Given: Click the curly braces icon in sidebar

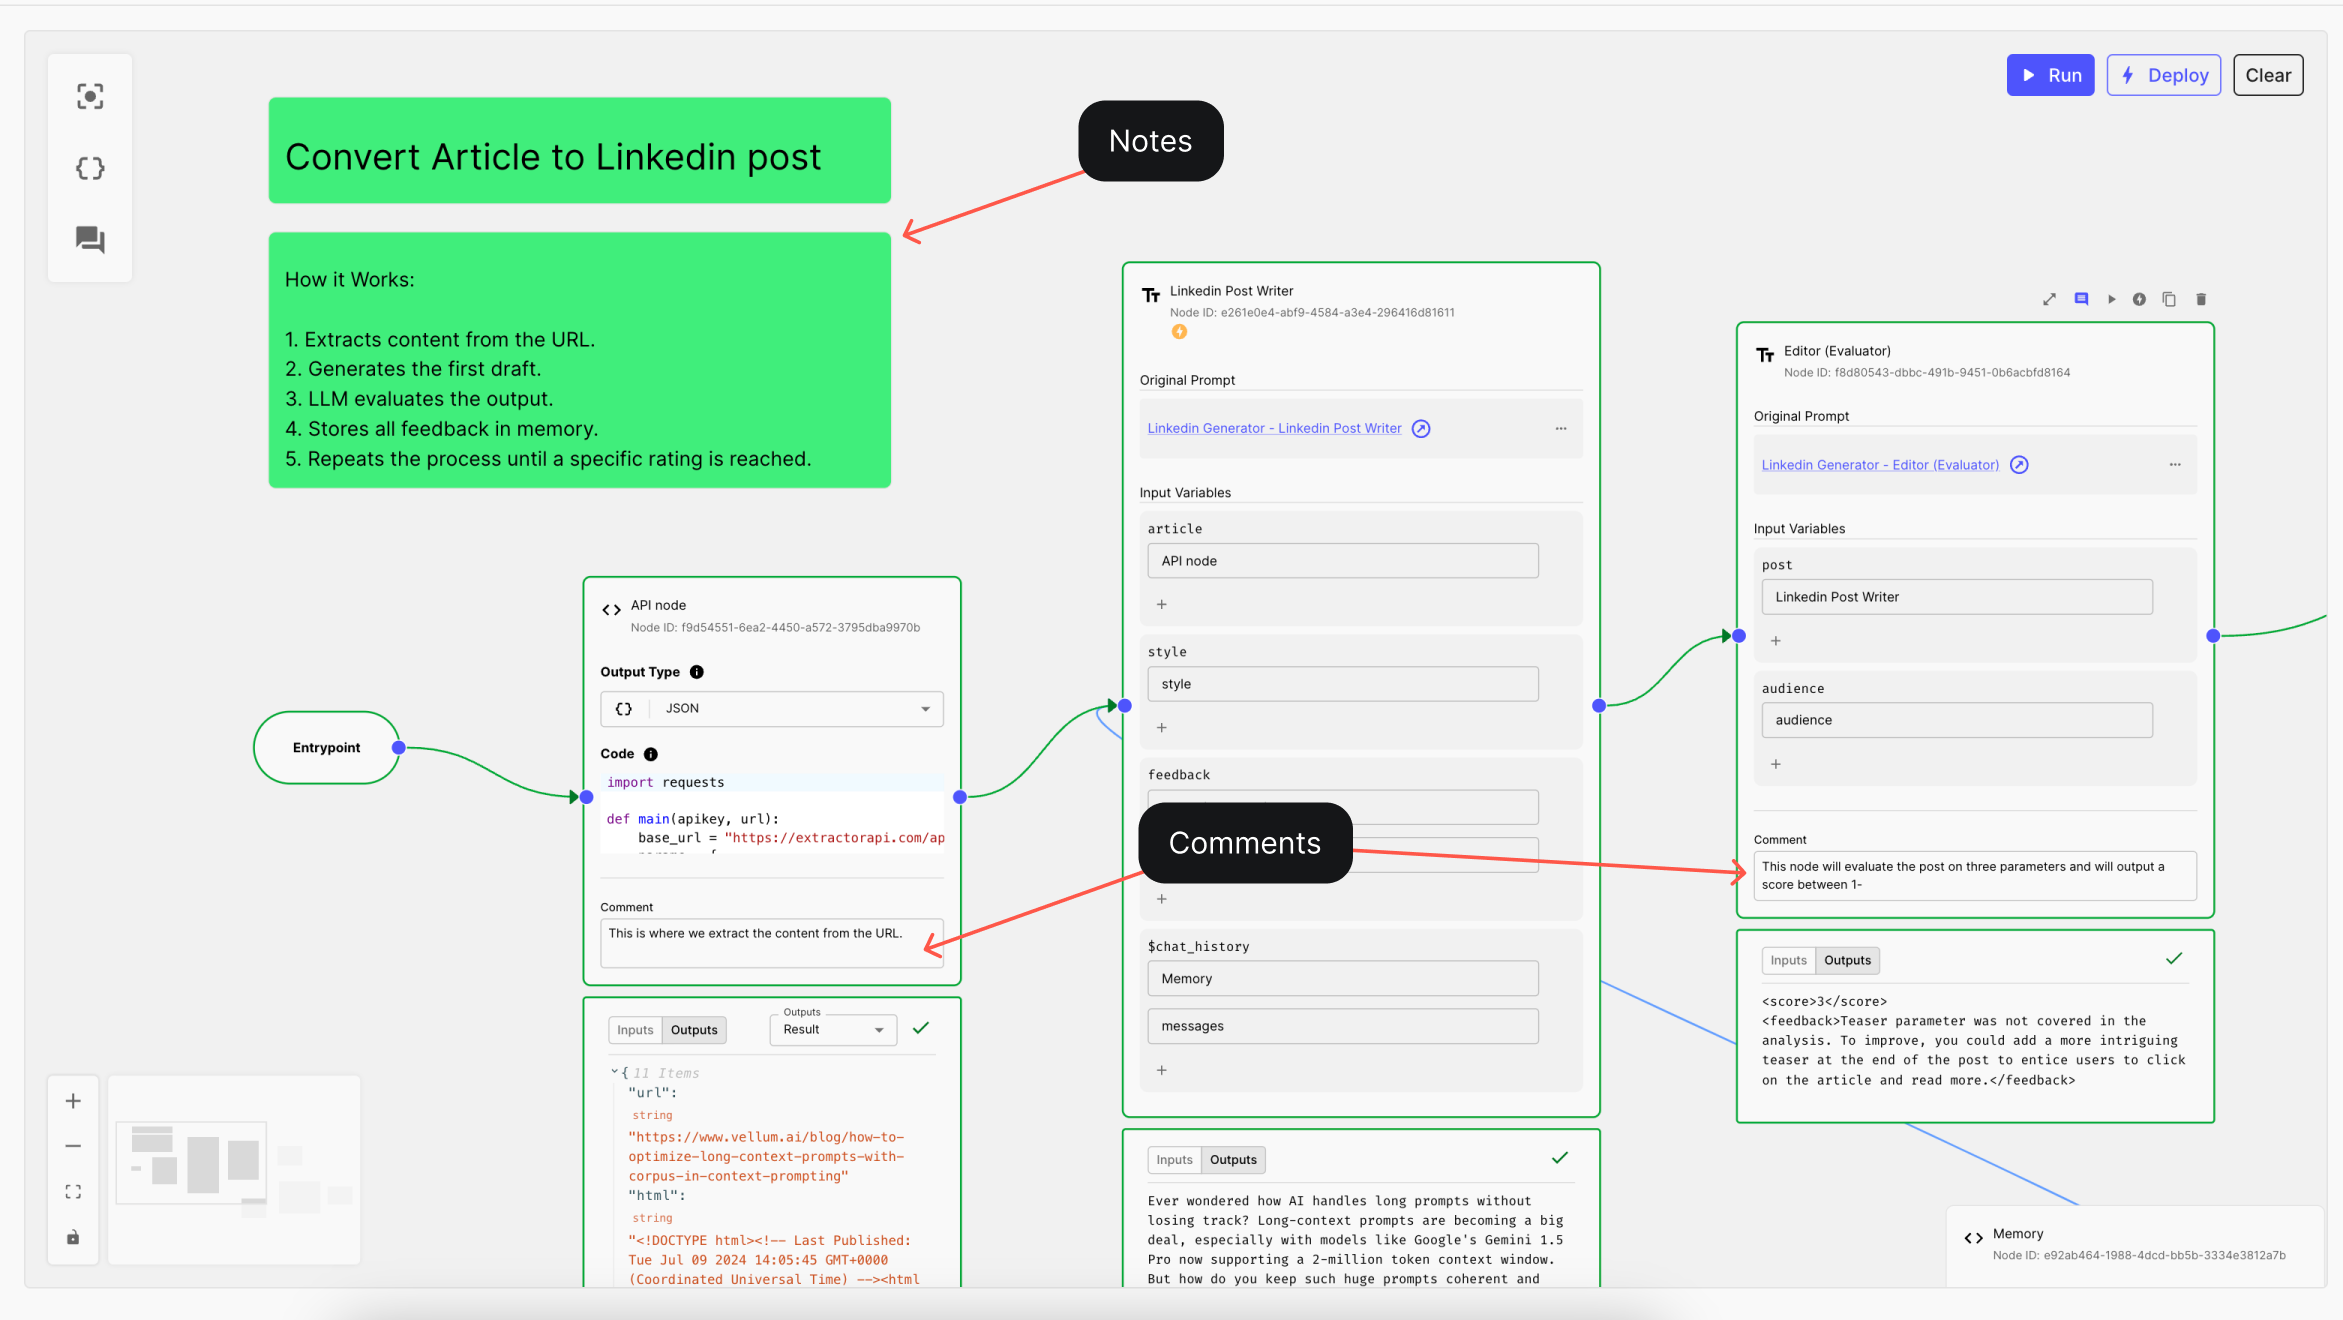Looking at the screenshot, I should [90, 168].
